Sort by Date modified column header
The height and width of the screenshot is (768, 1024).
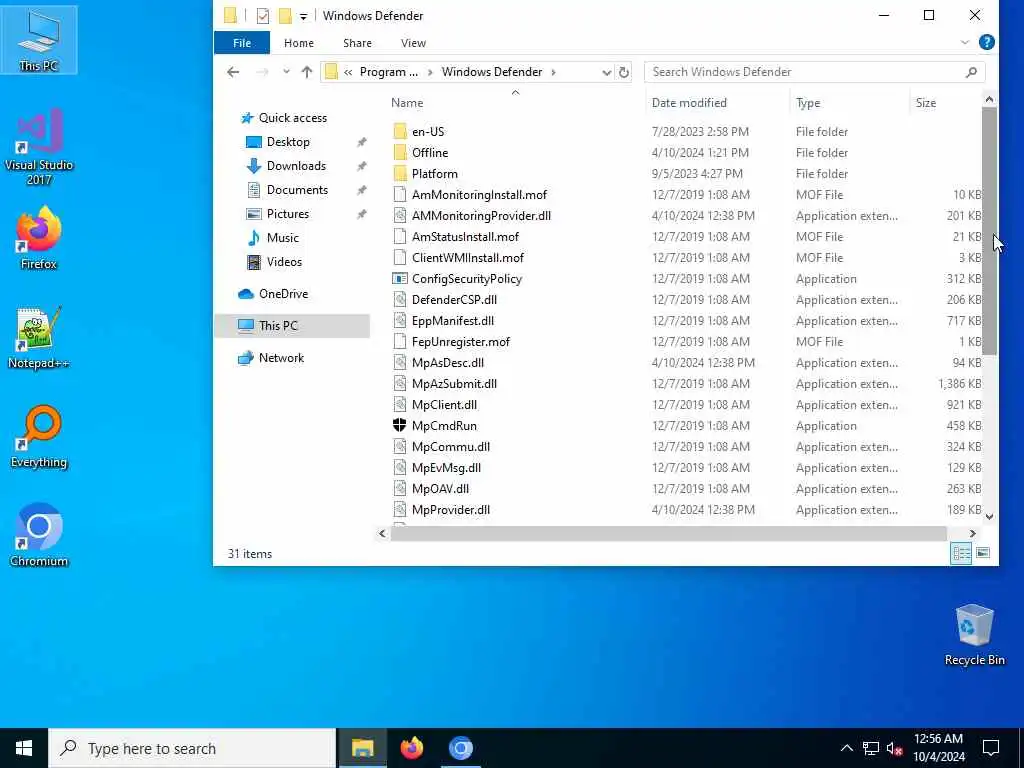click(x=689, y=103)
